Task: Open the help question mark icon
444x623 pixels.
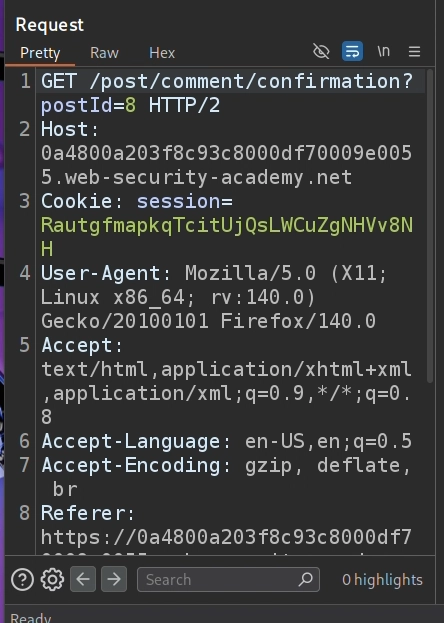Action: pyautogui.click(x=22, y=580)
